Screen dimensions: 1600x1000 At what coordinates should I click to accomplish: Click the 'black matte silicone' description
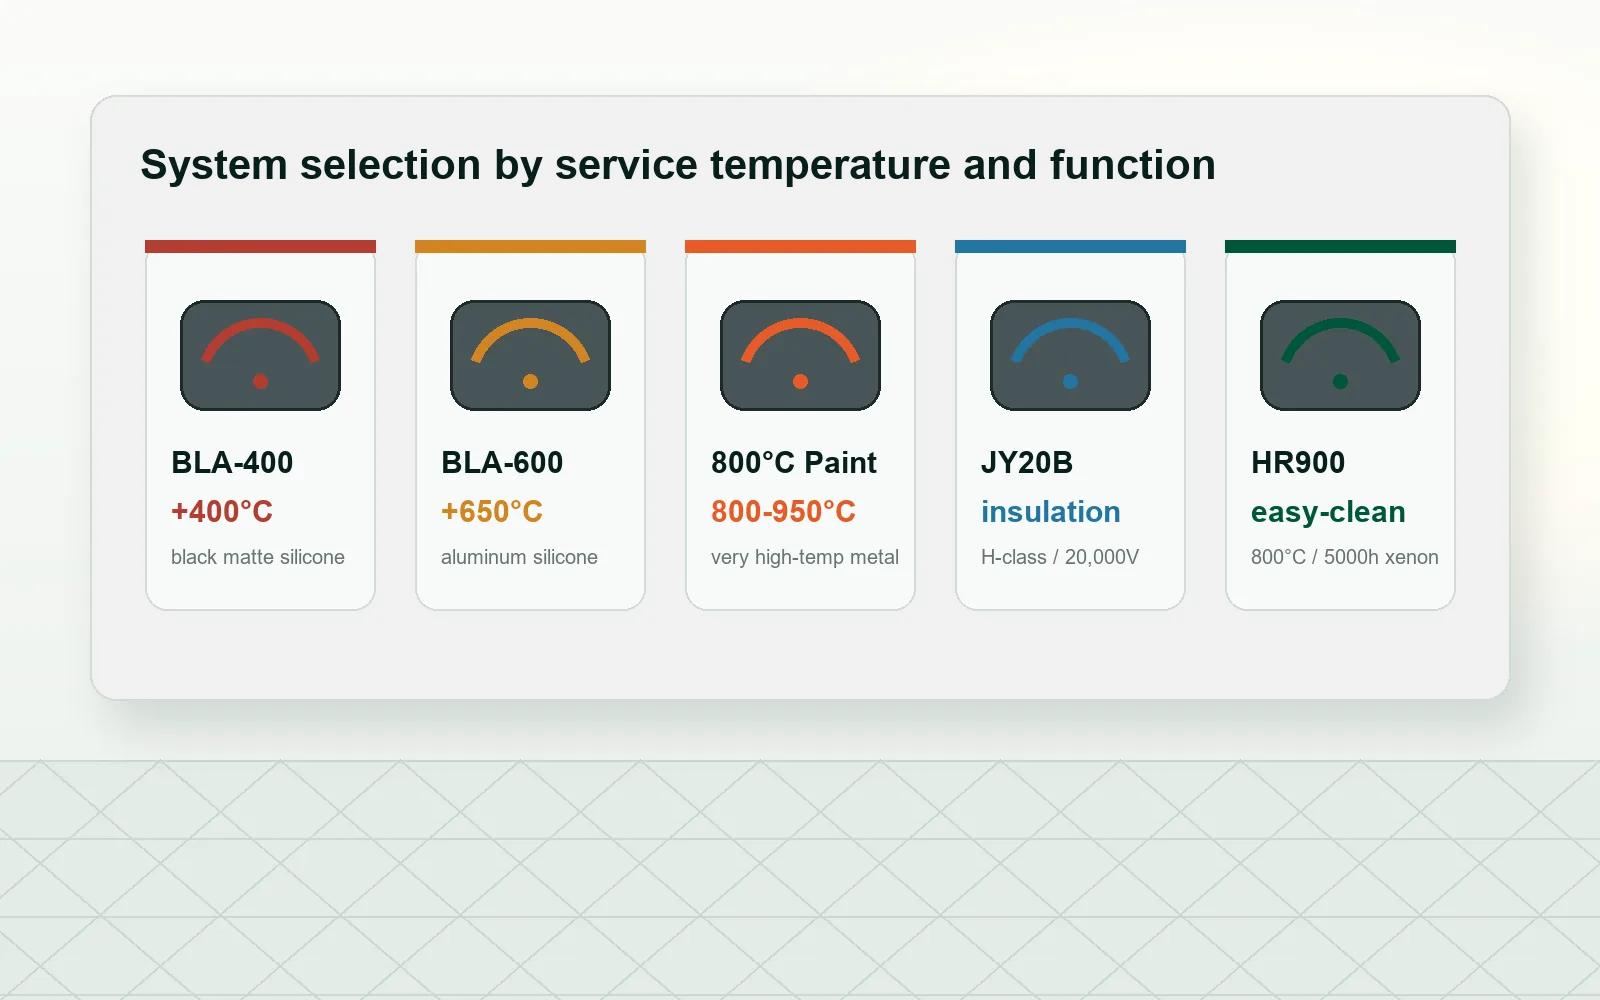pos(258,557)
